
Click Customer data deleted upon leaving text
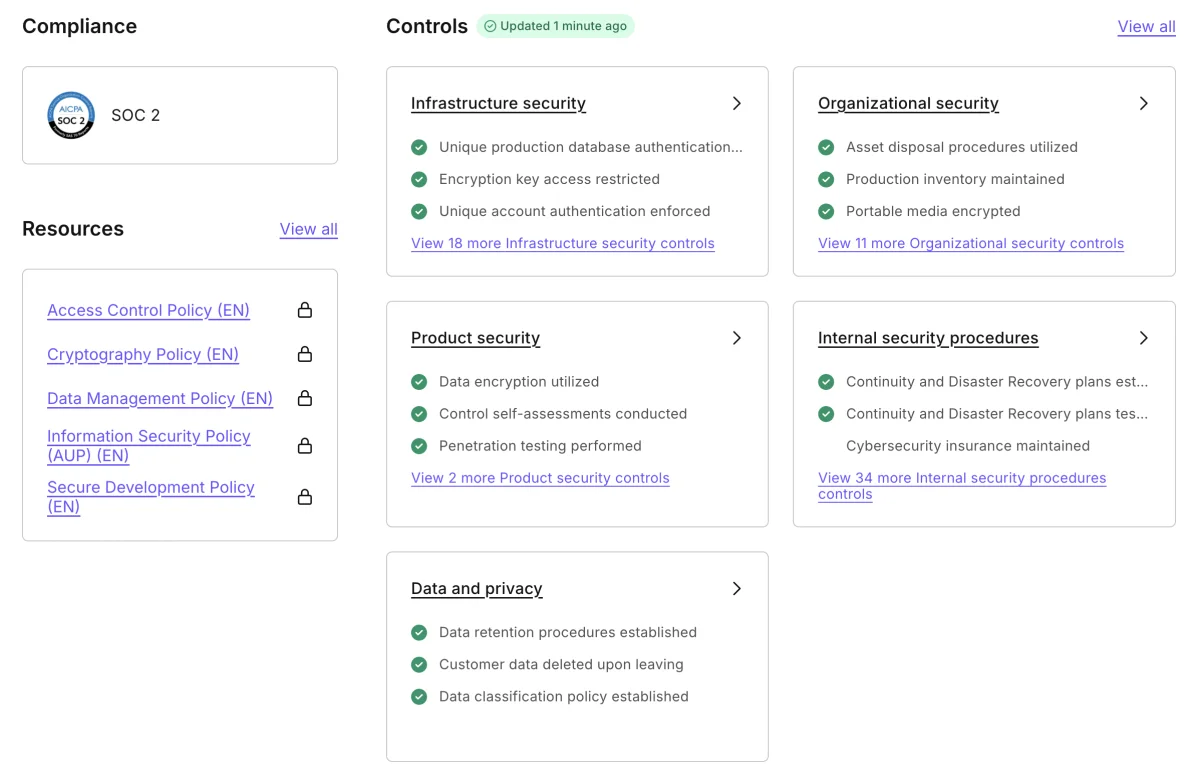(561, 664)
